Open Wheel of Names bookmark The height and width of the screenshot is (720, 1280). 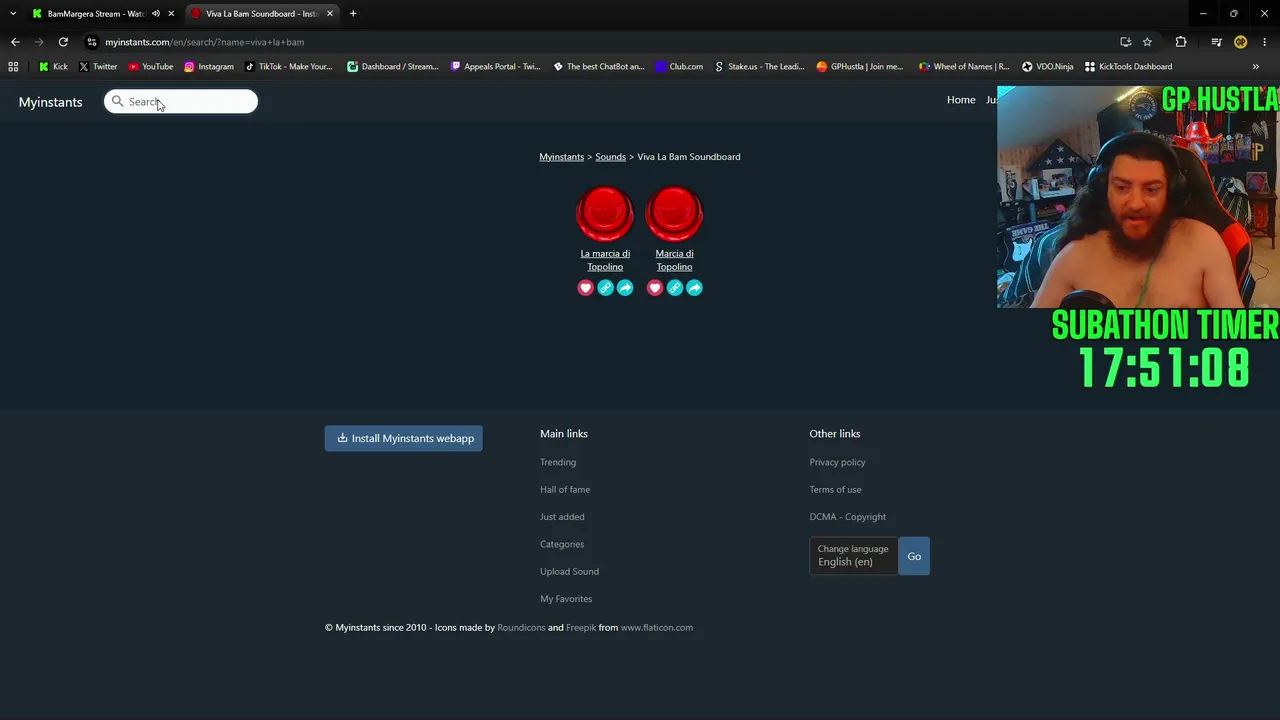(x=964, y=67)
